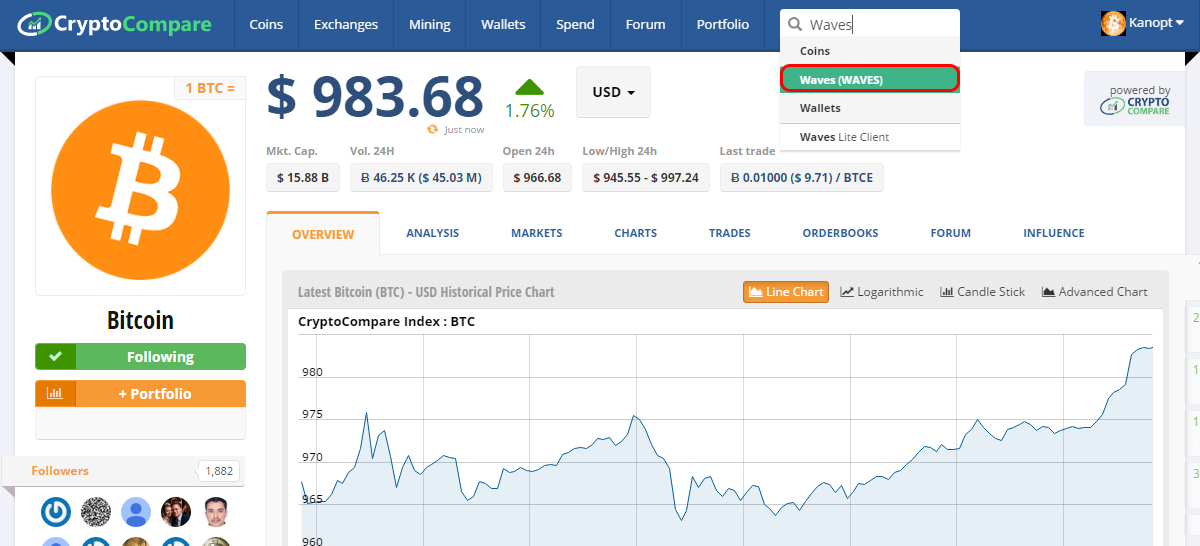Switch to Logarithmic chart view

[x=882, y=292]
